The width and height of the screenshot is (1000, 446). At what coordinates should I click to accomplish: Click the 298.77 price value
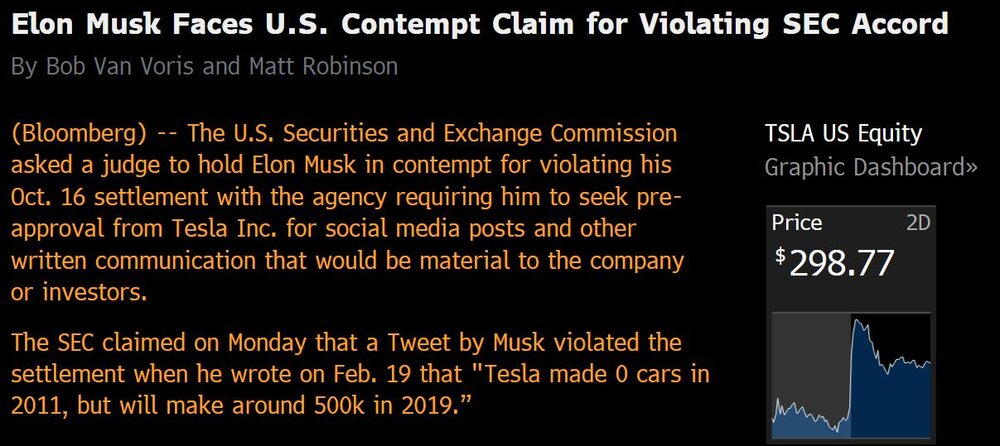click(x=841, y=263)
